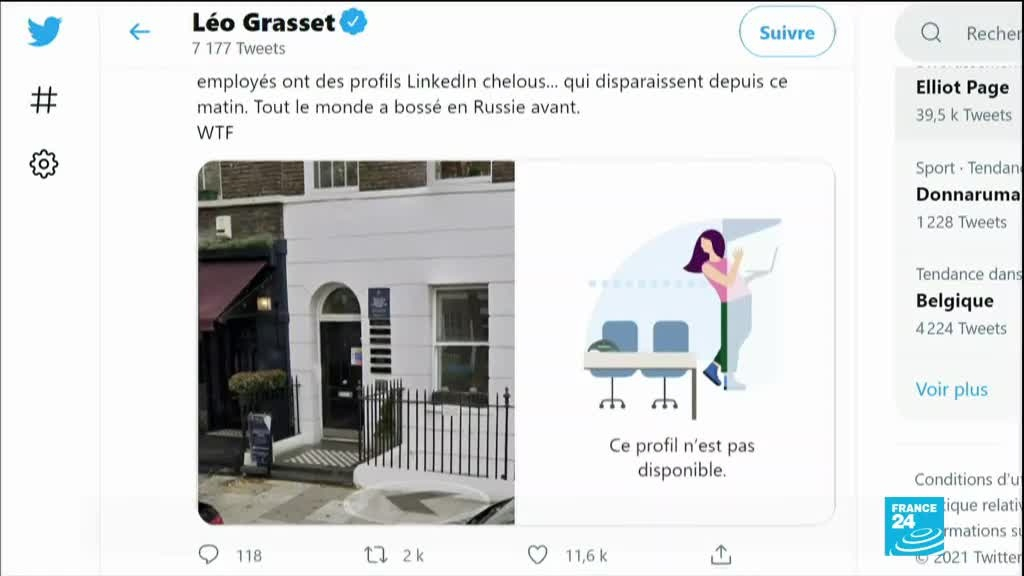
Task: Open the Conditions d'utilisation footer link
Action: (968, 479)
